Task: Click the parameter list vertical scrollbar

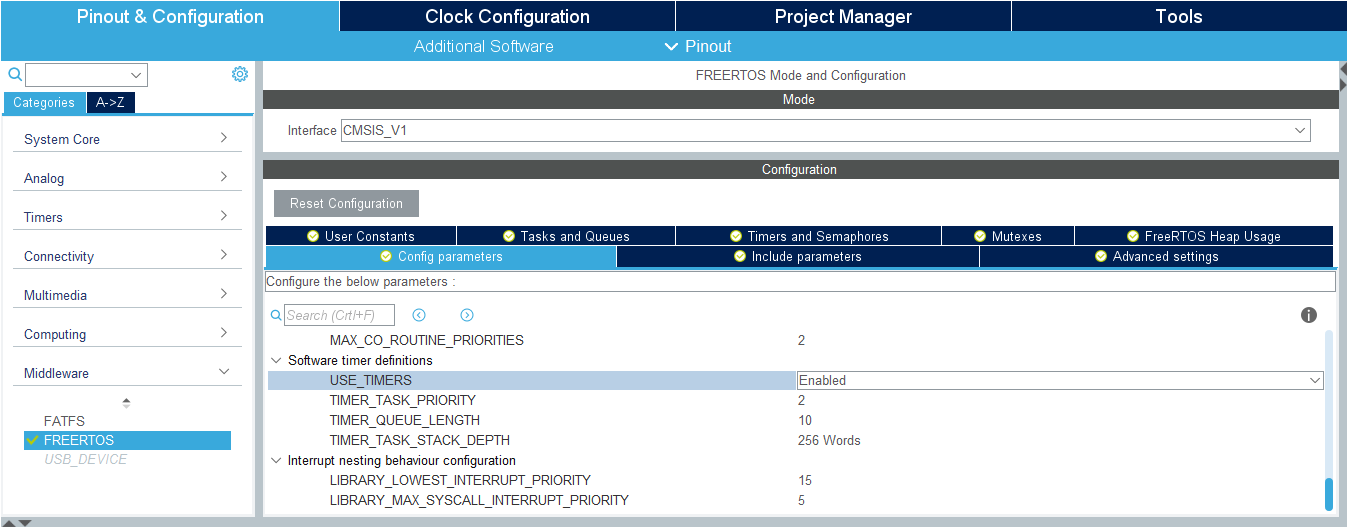Action: 1329,494
